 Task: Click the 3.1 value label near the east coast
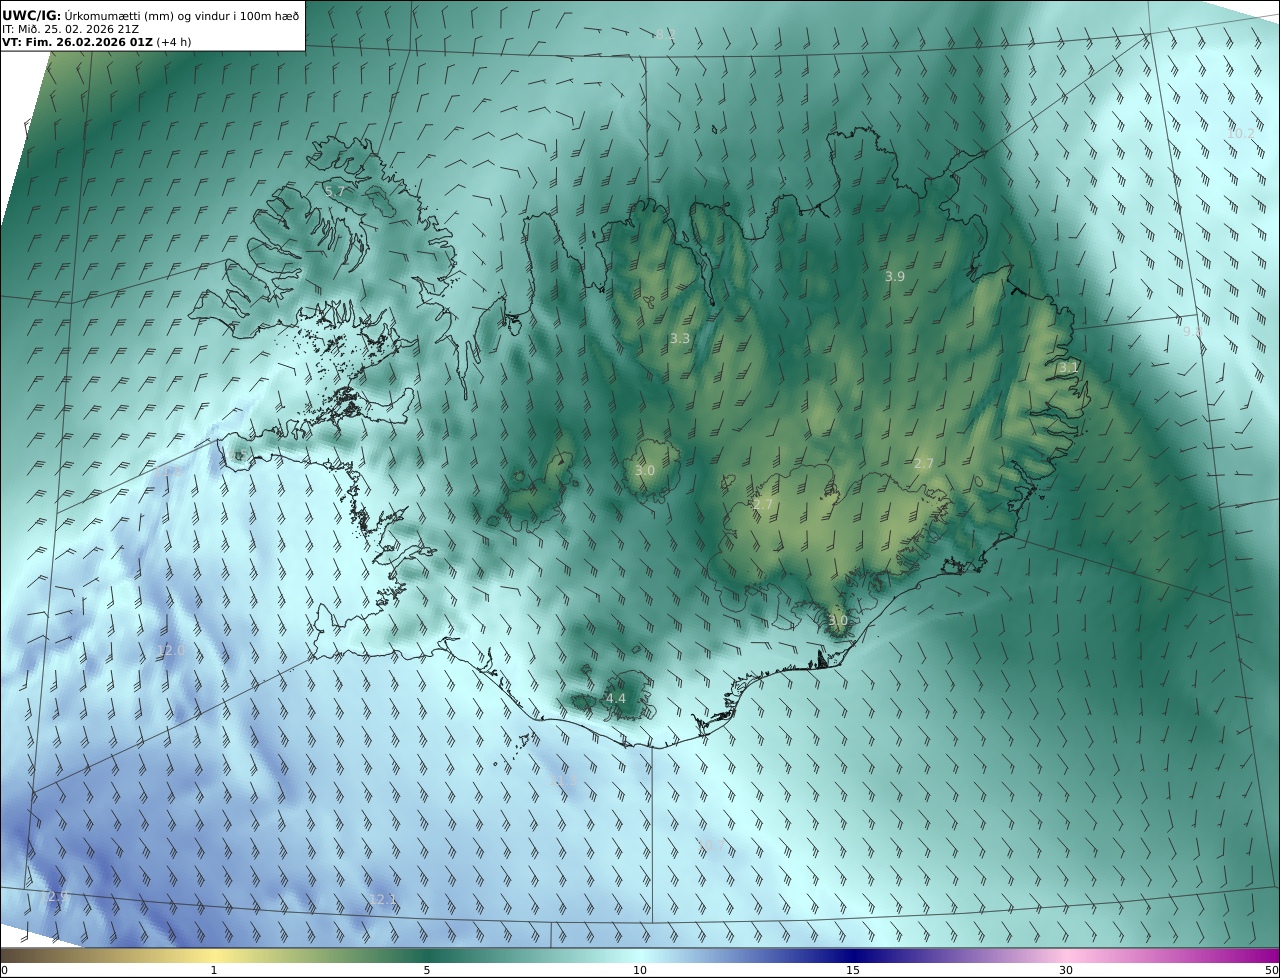1068,368
